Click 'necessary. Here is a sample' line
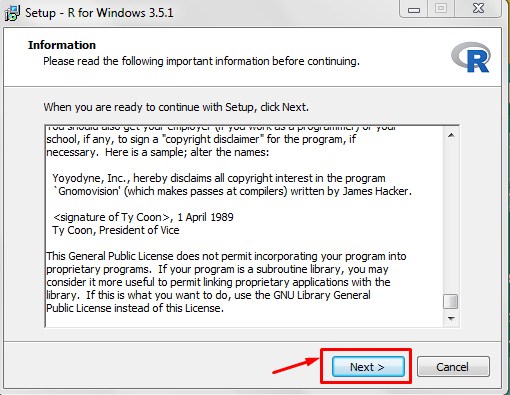 point(157,152)
